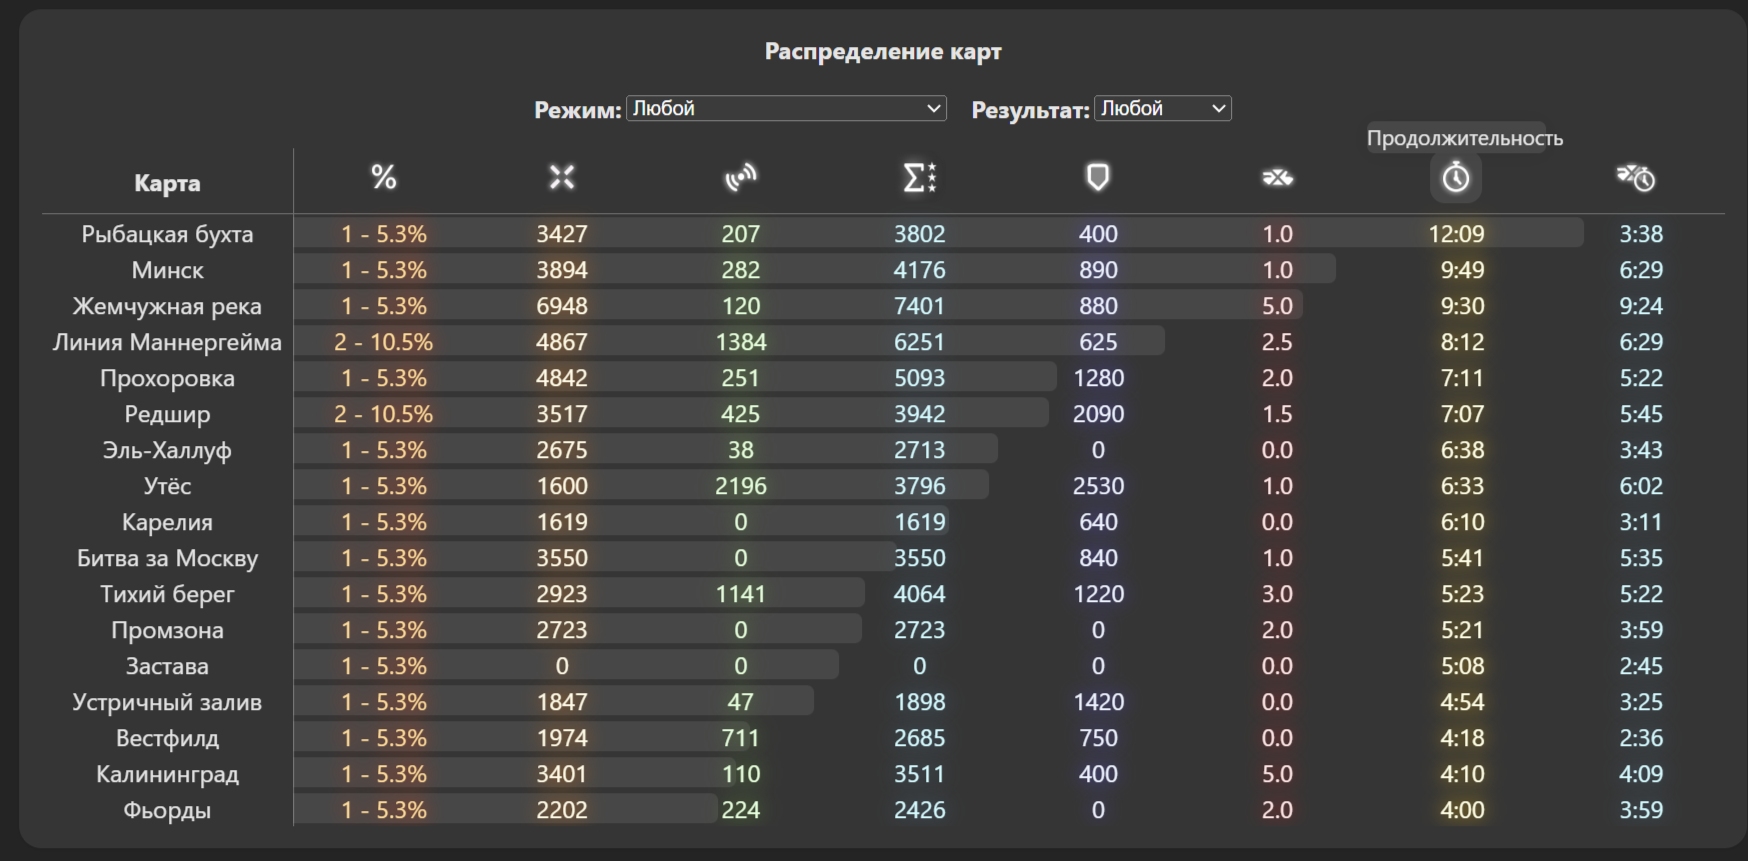Click the Калининград map name
1748x861 pixels.
(x=167, y=774)
